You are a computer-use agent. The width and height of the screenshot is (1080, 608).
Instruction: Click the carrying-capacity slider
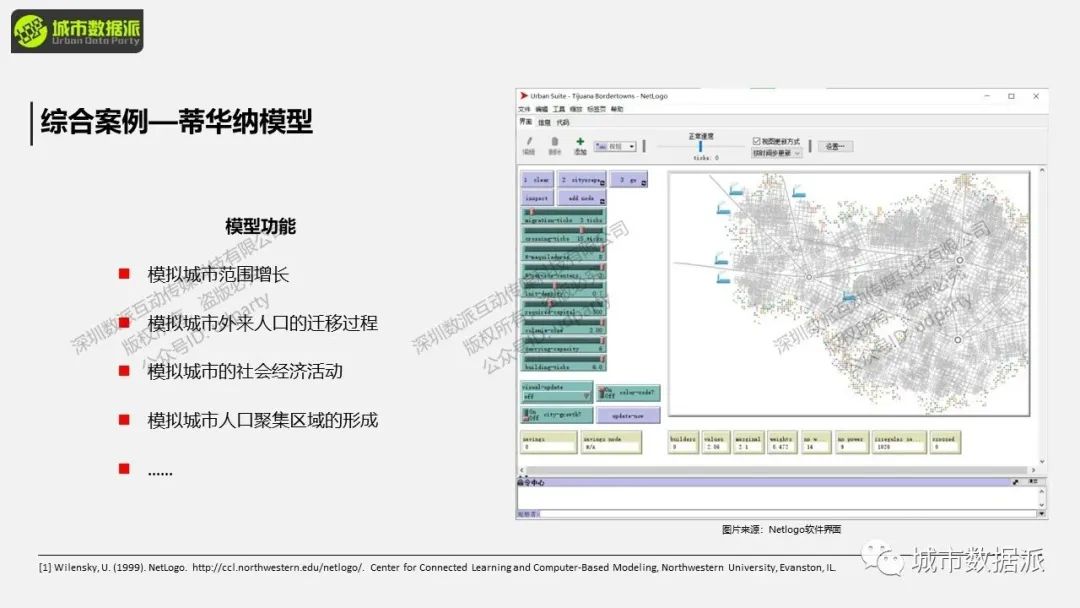tap(563, 345)
